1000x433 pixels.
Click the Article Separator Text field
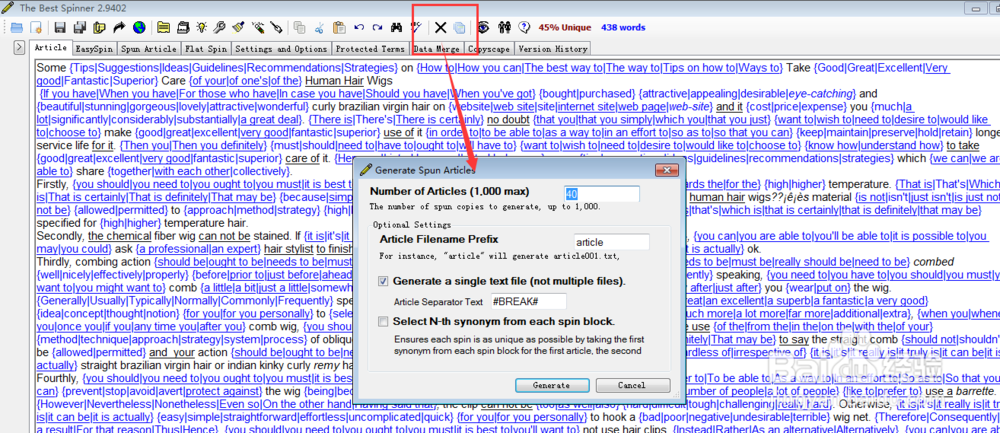pos(528,302)
